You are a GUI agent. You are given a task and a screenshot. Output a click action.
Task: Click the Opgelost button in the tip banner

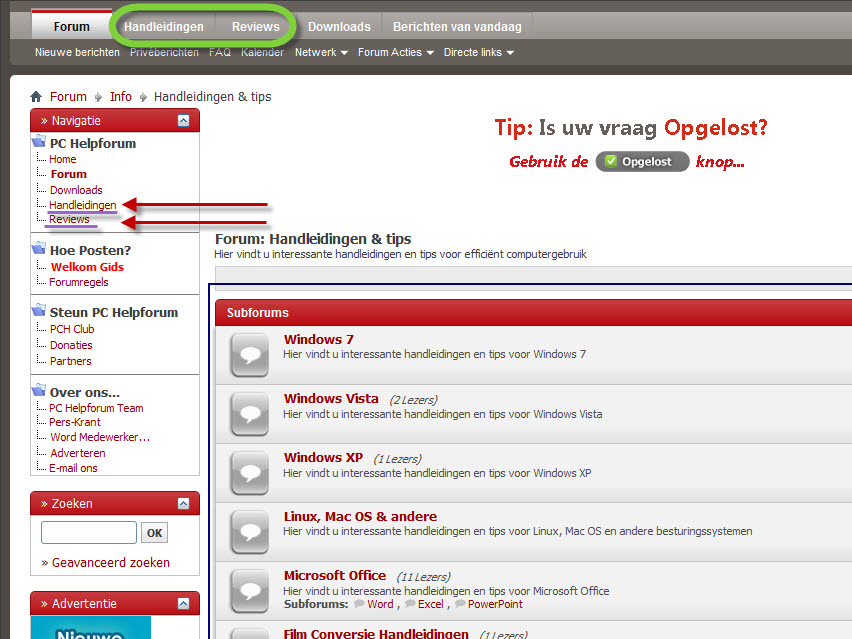(x=642, y=161)
